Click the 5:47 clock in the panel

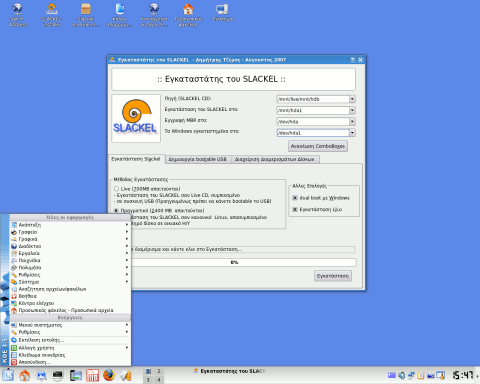463,375
